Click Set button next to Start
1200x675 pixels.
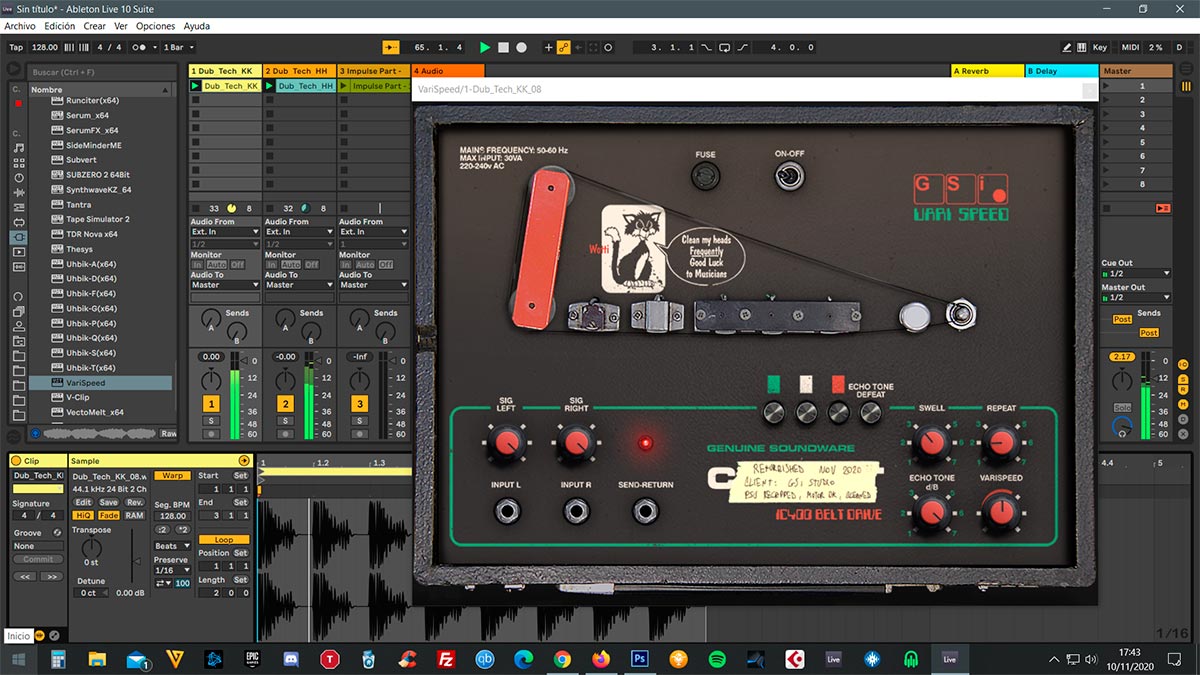click(x=241, y=476)
